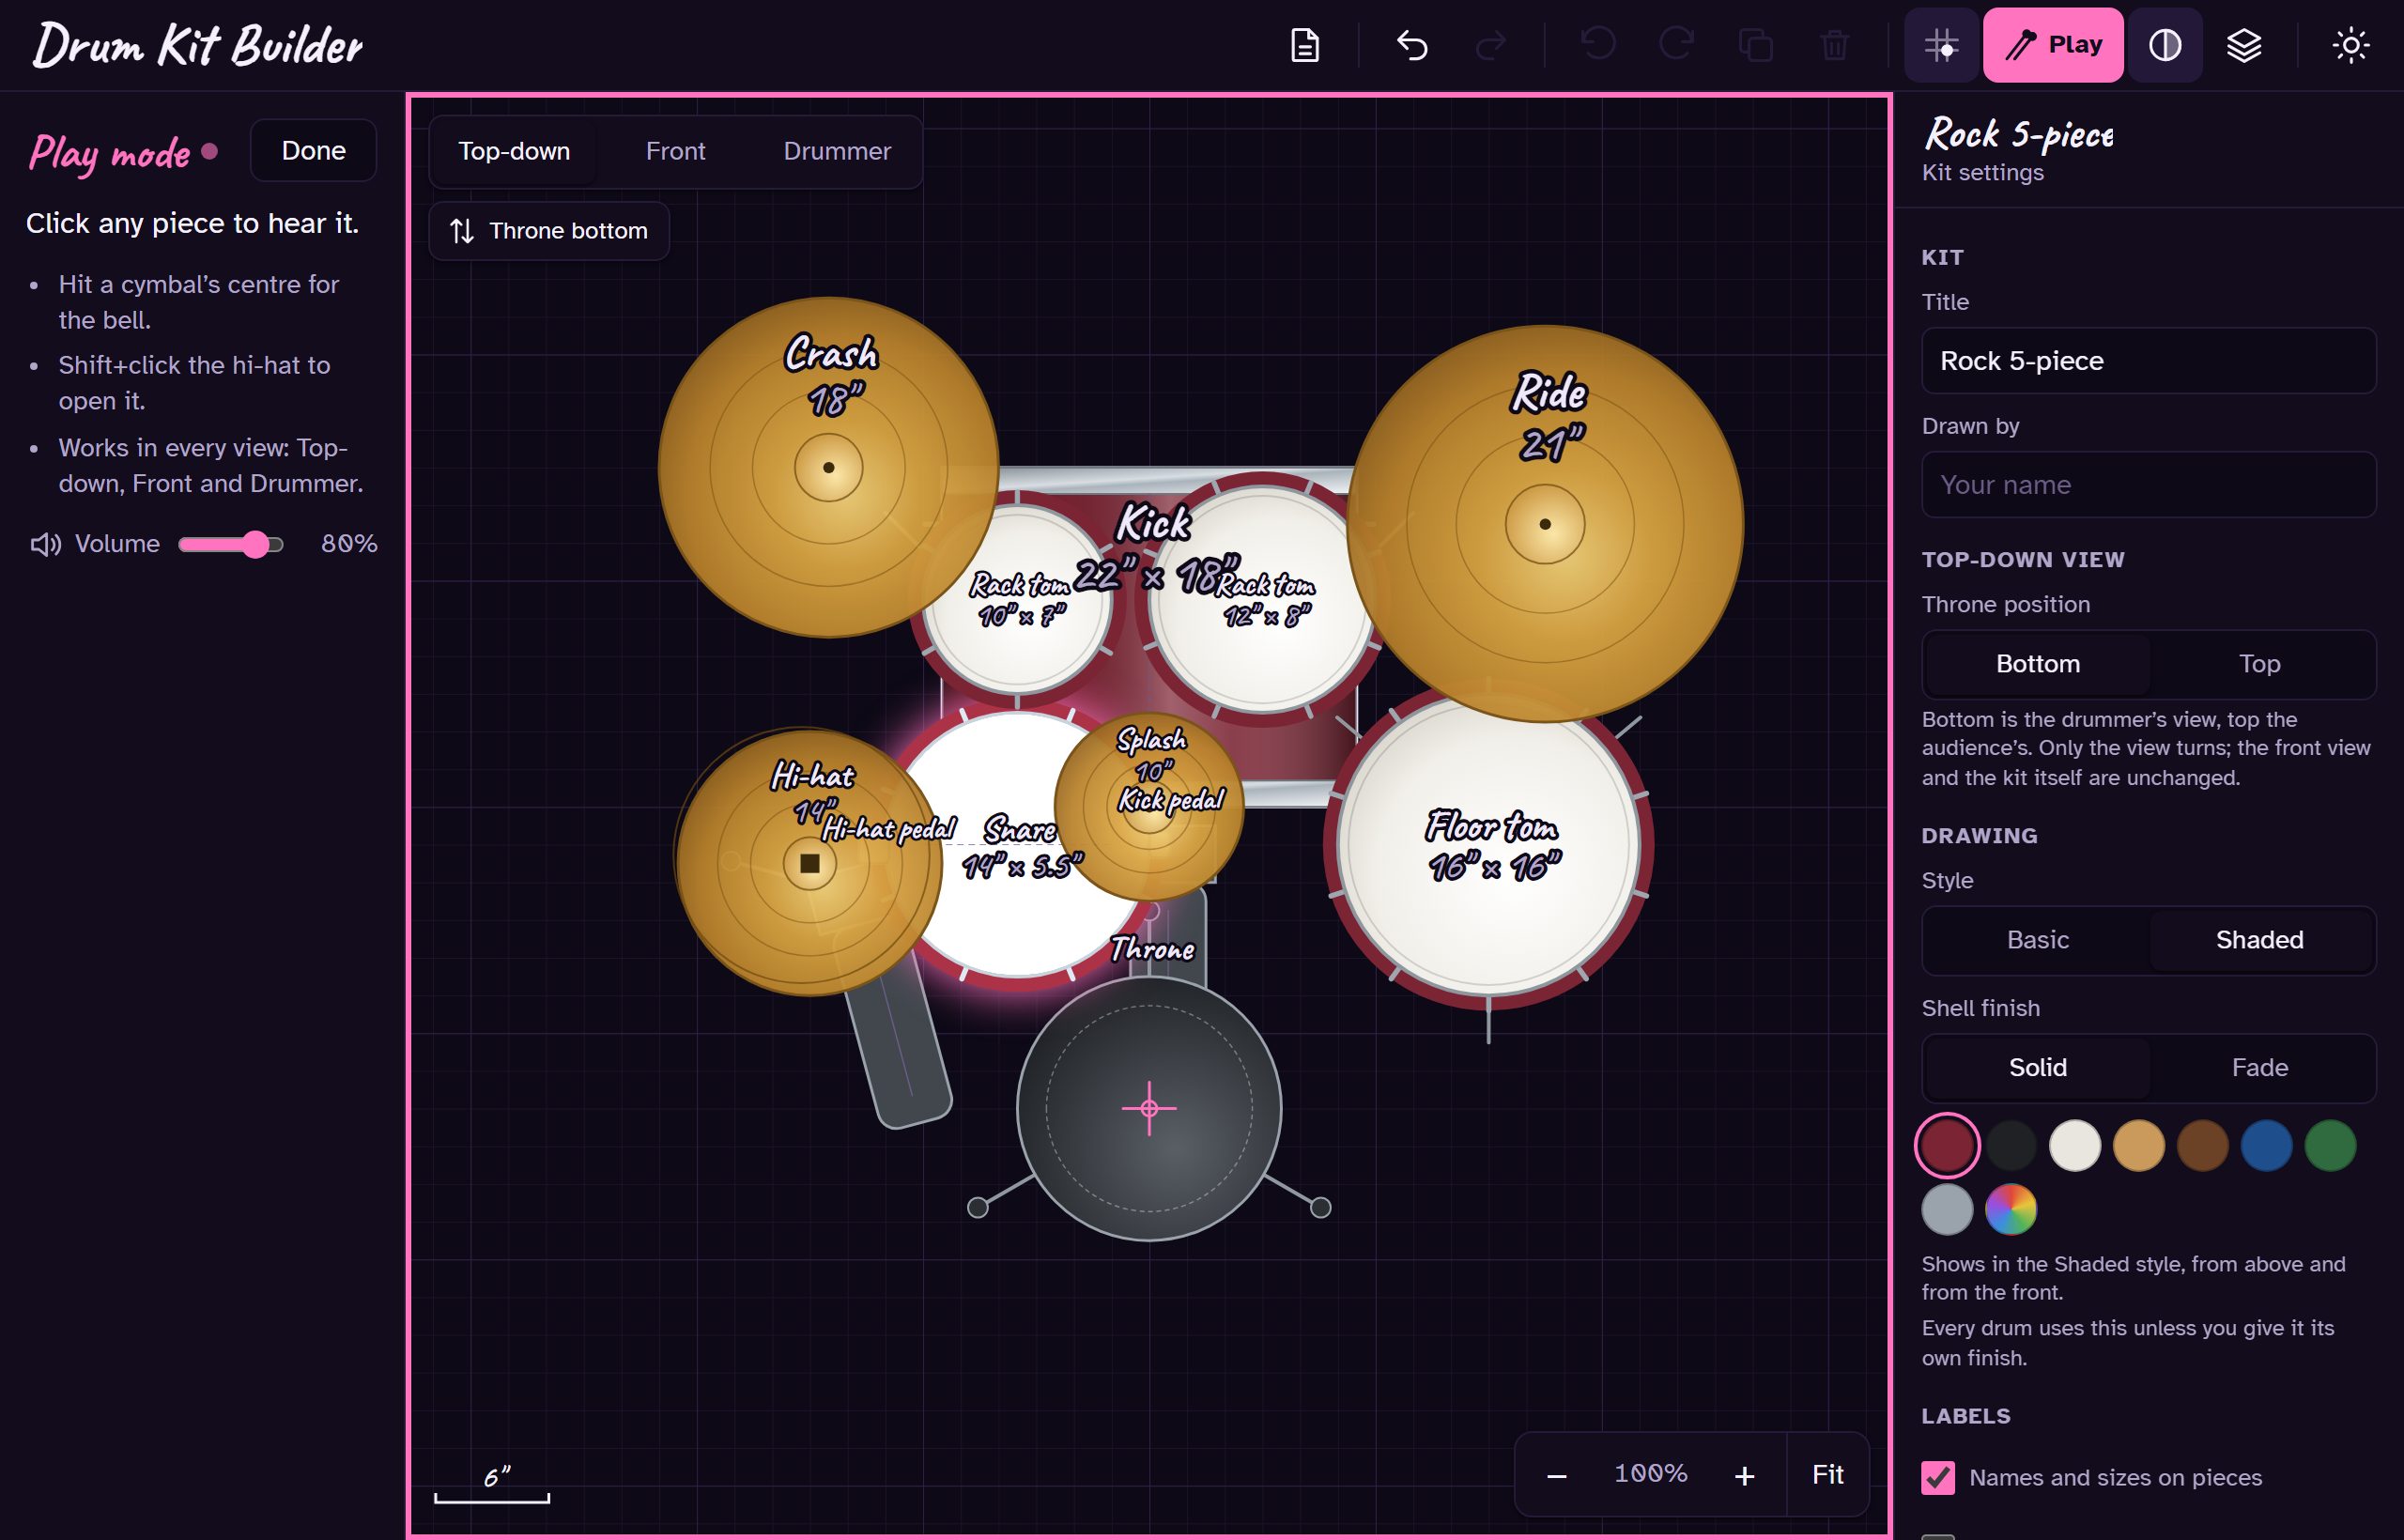Switch to the Top-down view tab
Viewport: 2404px width, 1540px height.
coord(514,151)
